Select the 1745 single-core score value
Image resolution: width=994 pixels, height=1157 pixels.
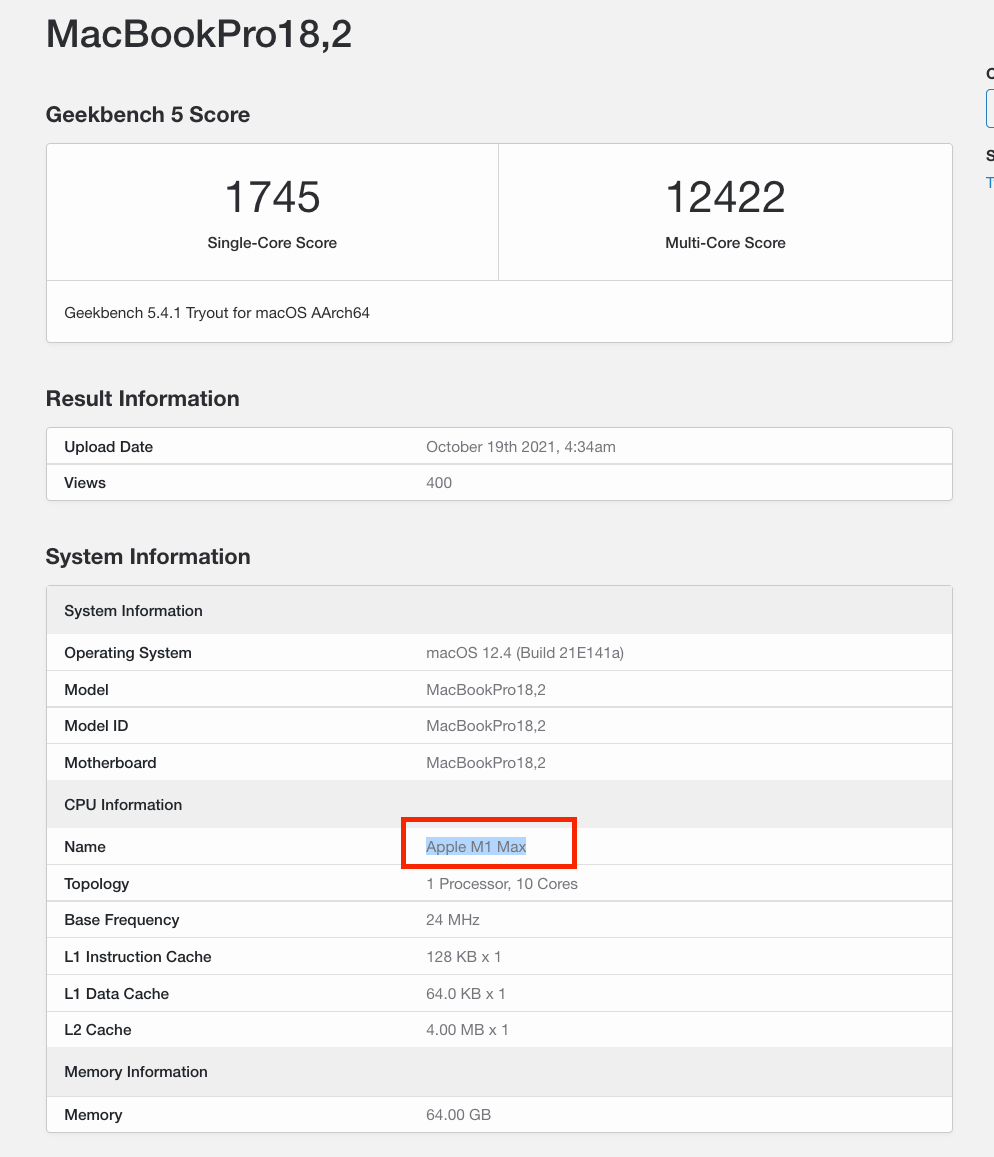pos(272,197)
